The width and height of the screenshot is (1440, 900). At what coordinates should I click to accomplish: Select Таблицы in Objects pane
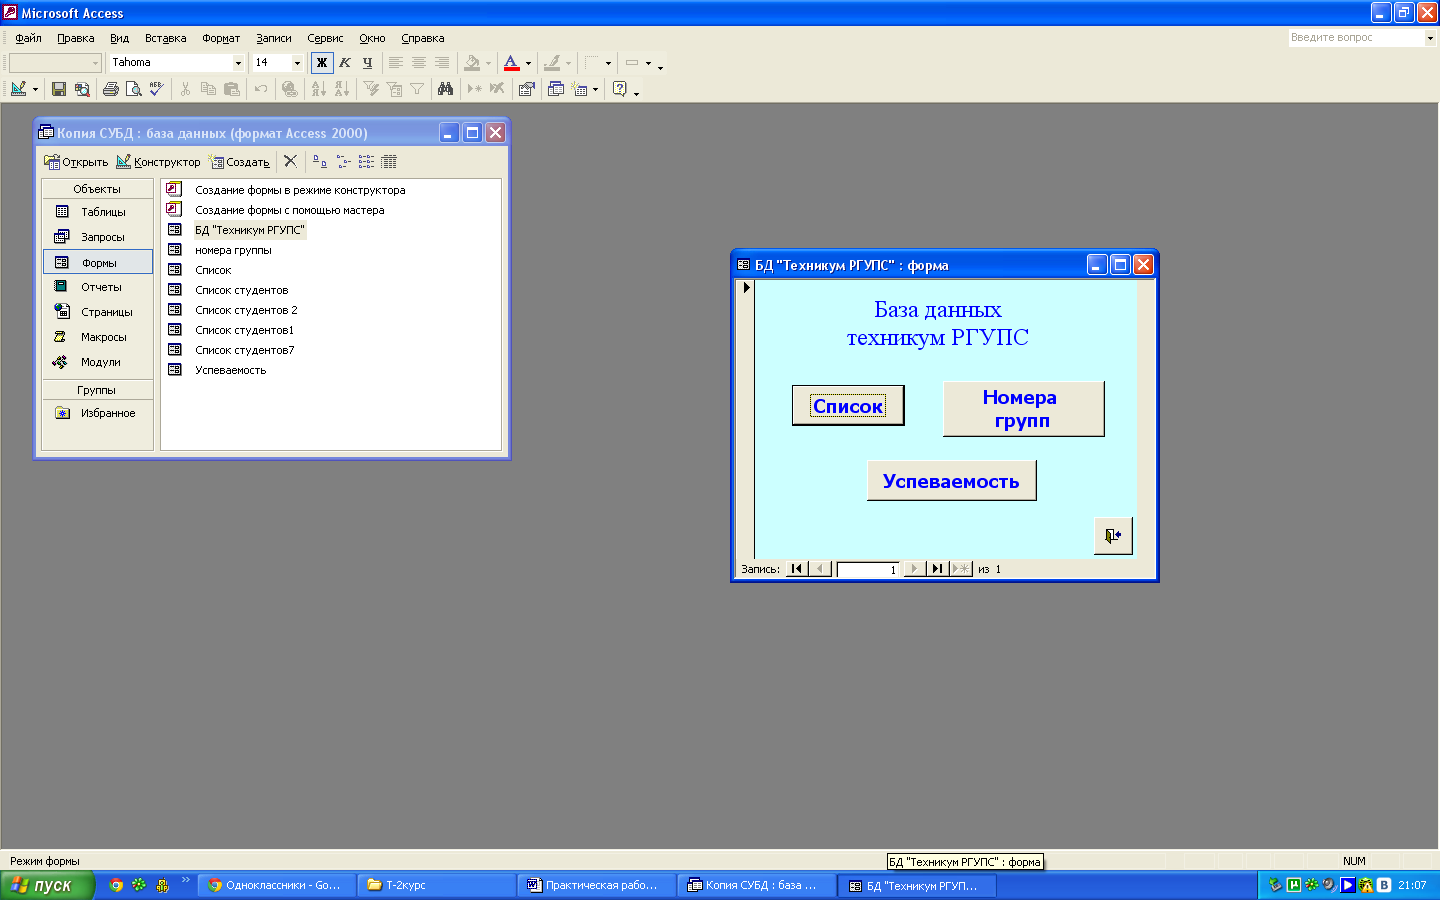point(98,212)
